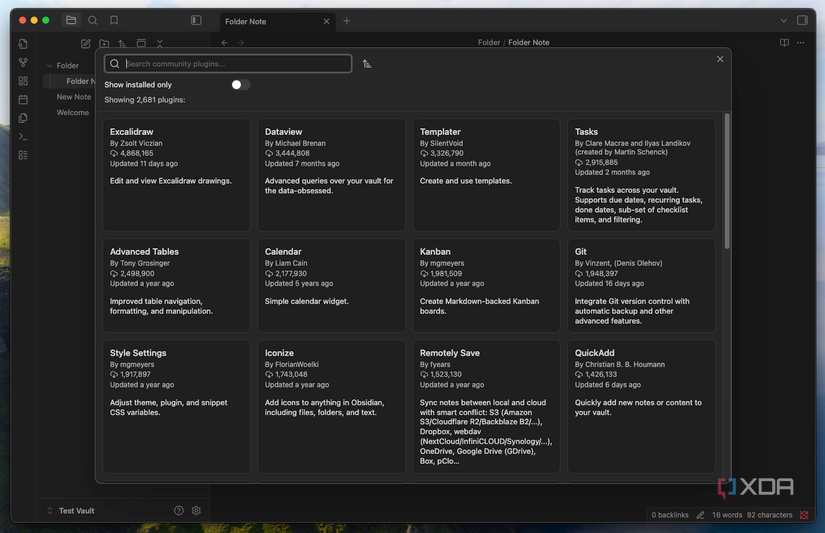
Task: Click the bottom checklist ribbon icon
Action: coord(23,155)
